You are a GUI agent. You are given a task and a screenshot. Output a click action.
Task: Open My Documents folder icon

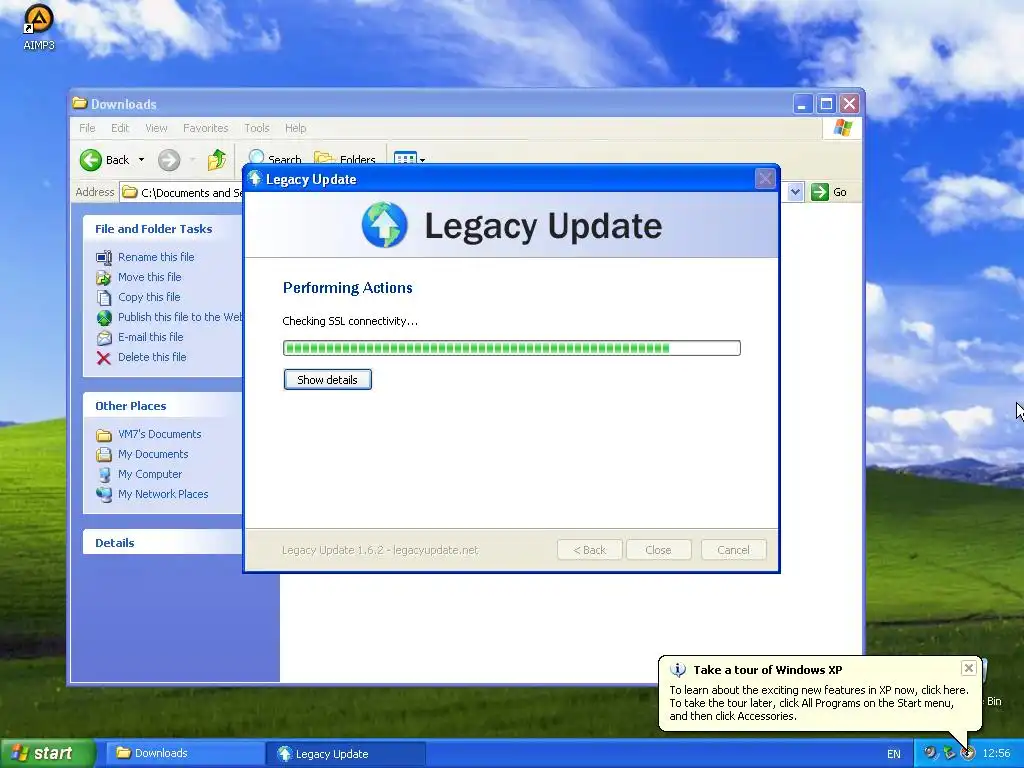click(x=104, y=455)
